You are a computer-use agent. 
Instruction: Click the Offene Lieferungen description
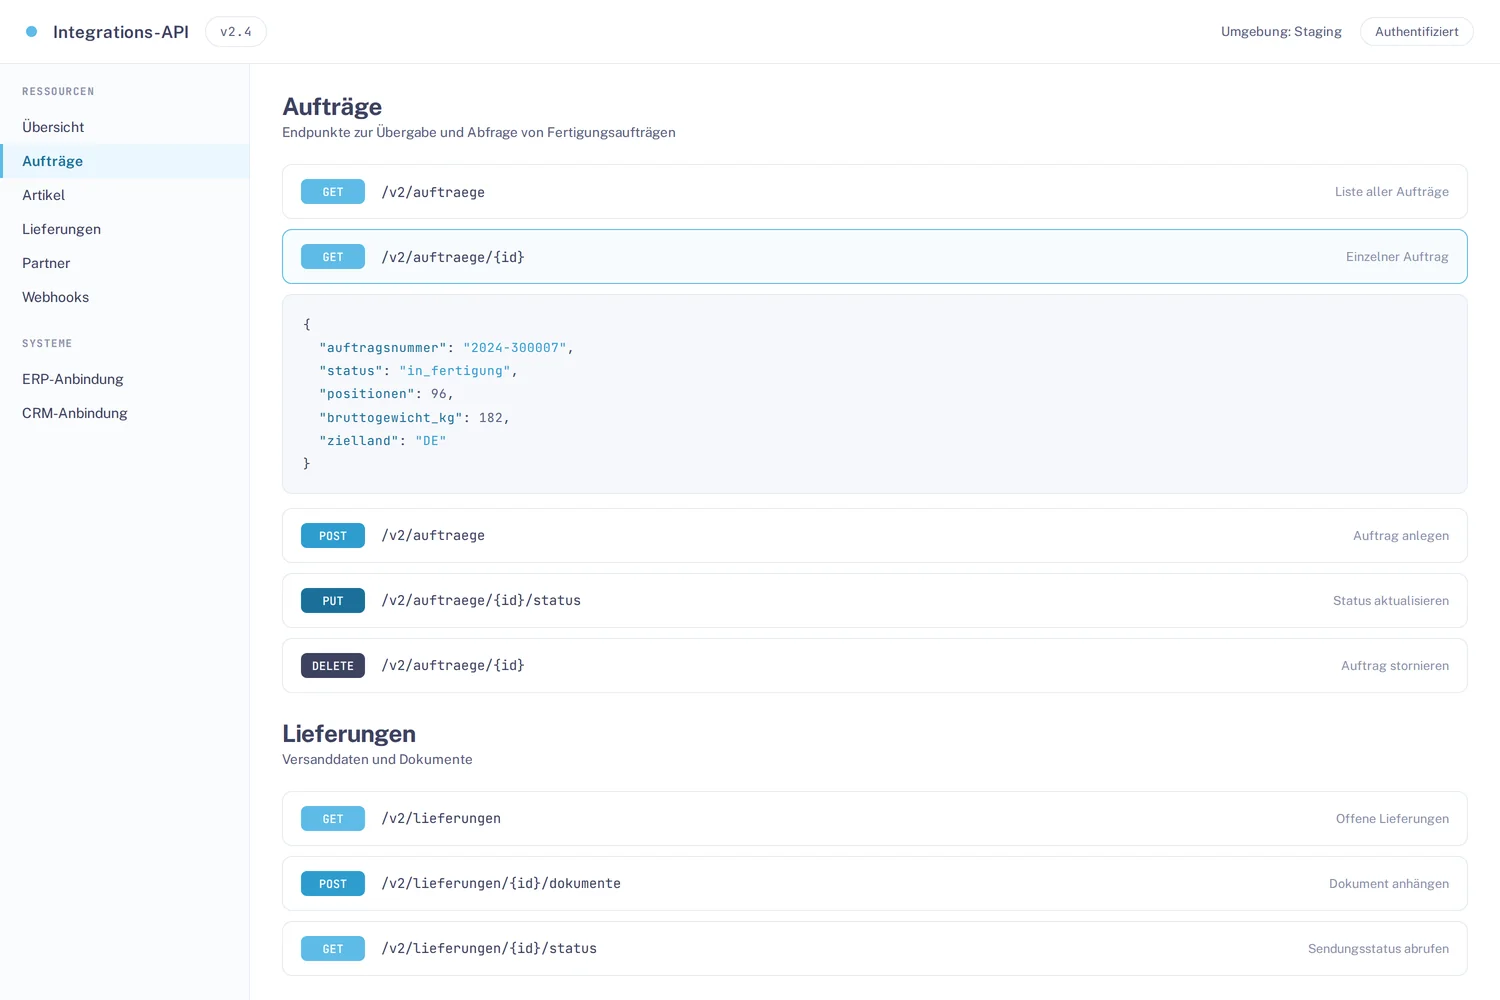pyautogui.click(x=1392, y=819)
